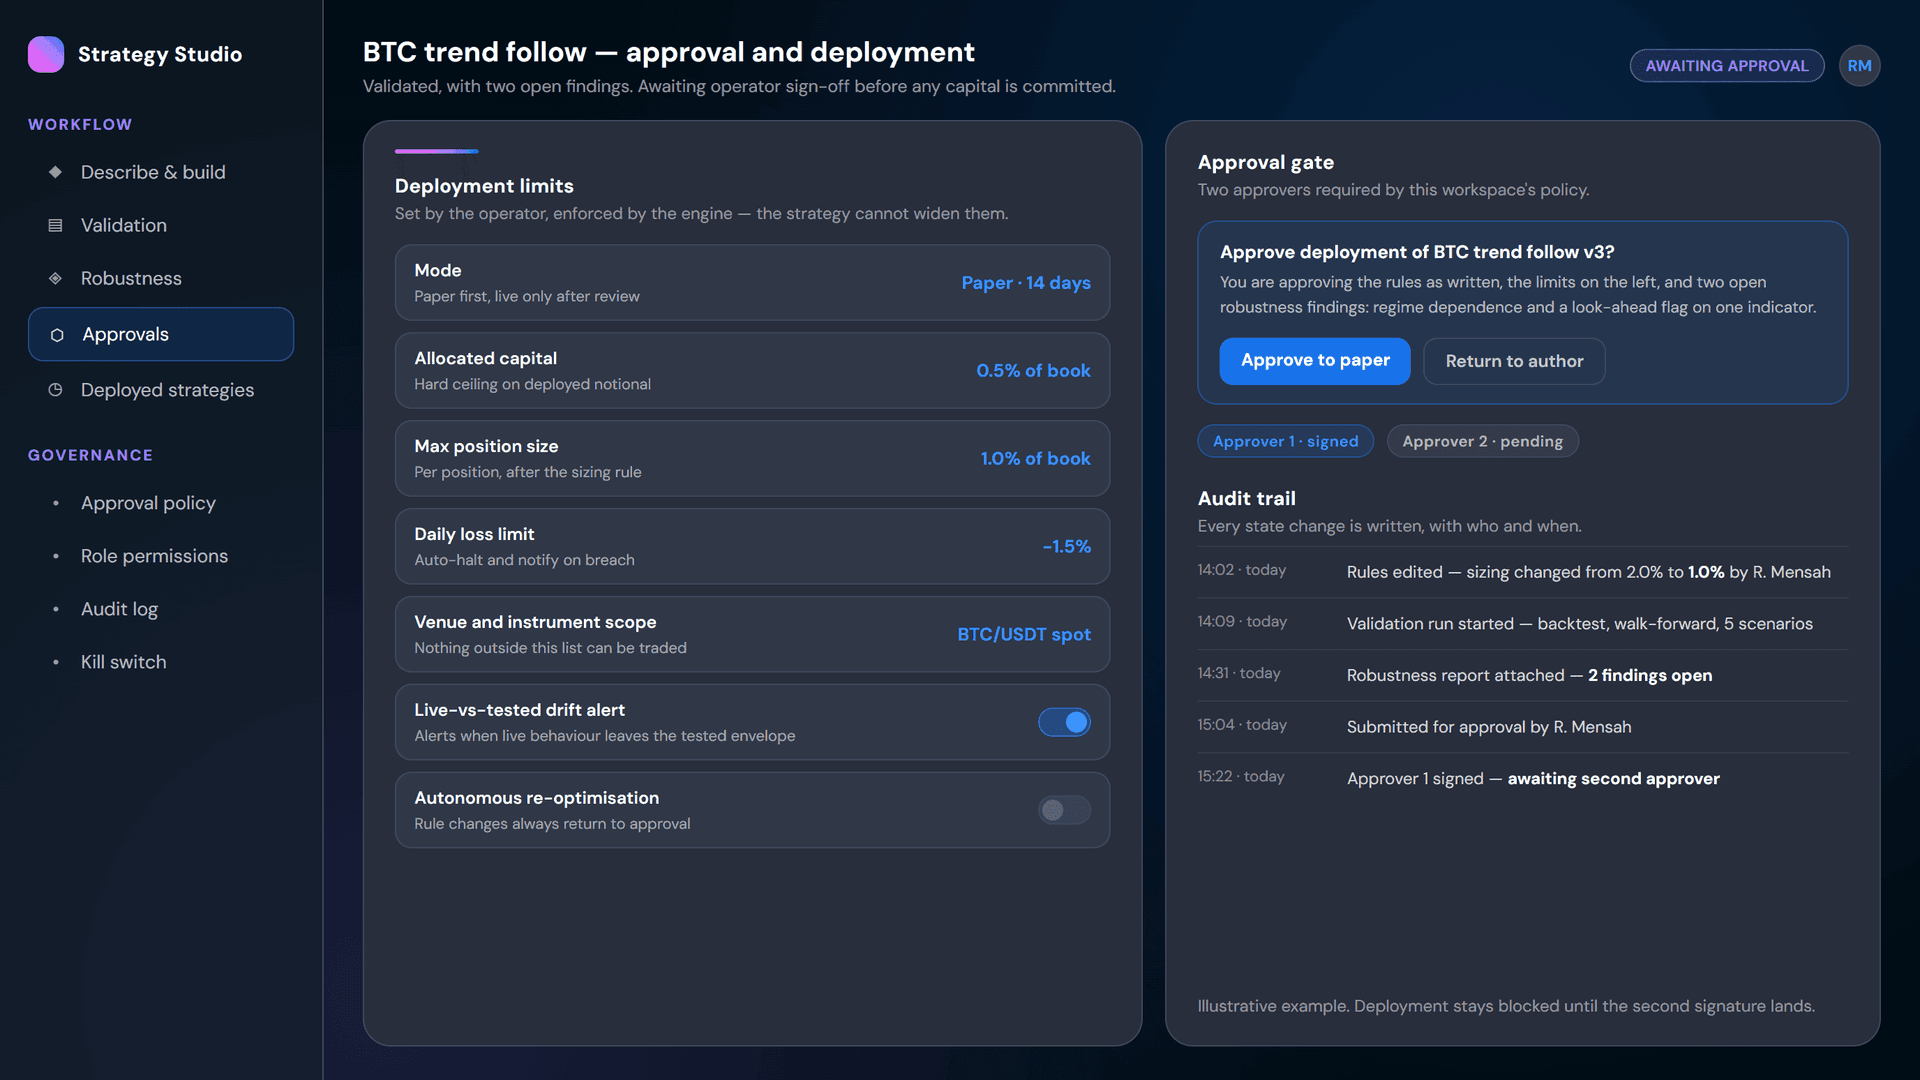
Task: Click the layered diamond icon beside Robustness
Action: click(x=56, y=278)
